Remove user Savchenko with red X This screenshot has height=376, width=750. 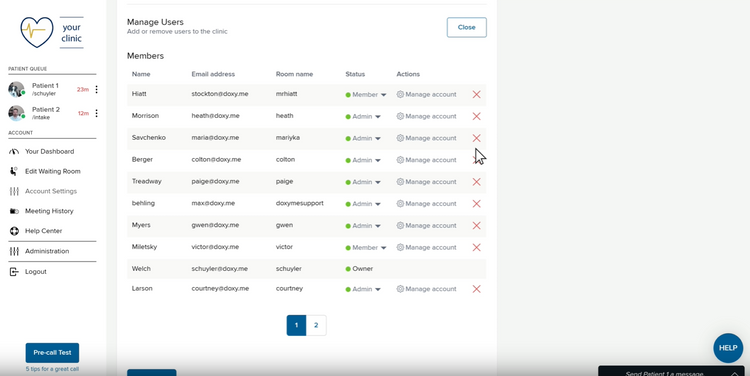[x=476, y=138]
